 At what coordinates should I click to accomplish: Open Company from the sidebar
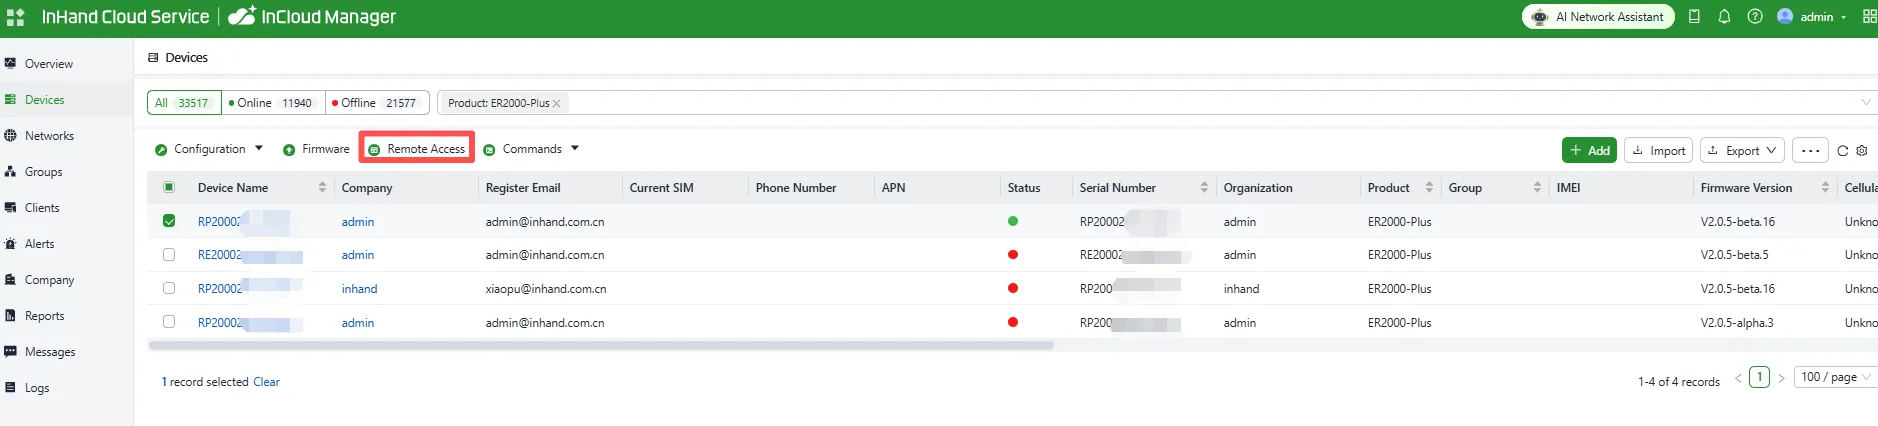point(49,280)
